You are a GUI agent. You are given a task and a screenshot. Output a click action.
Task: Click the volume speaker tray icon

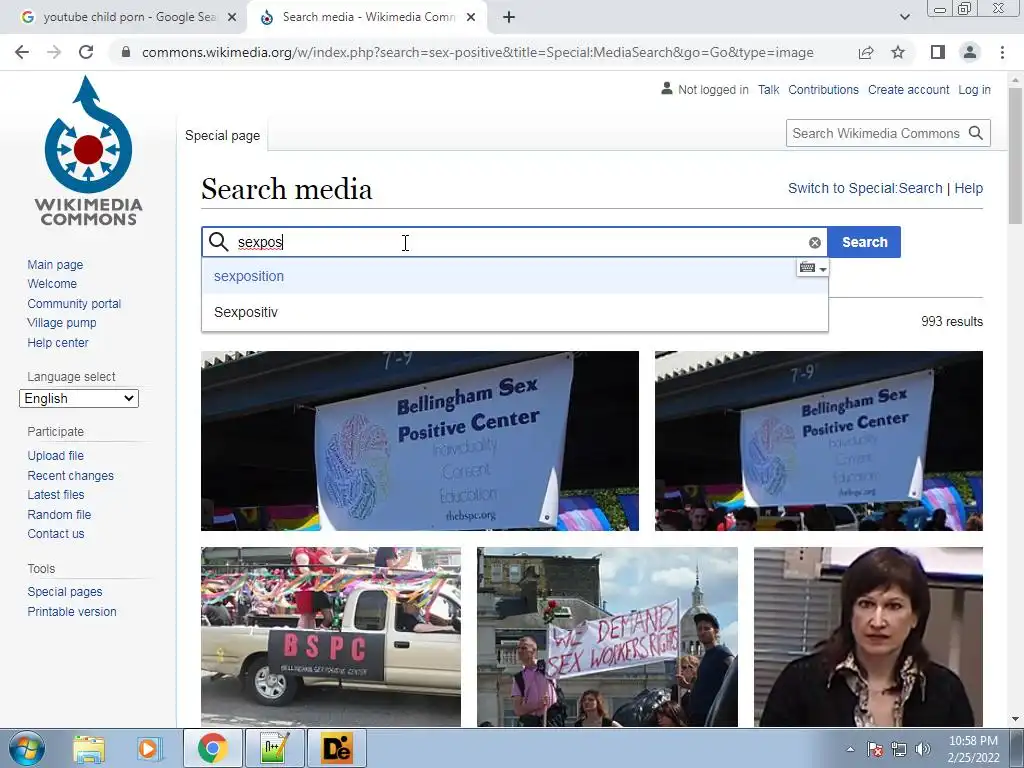tap(923, 749)
